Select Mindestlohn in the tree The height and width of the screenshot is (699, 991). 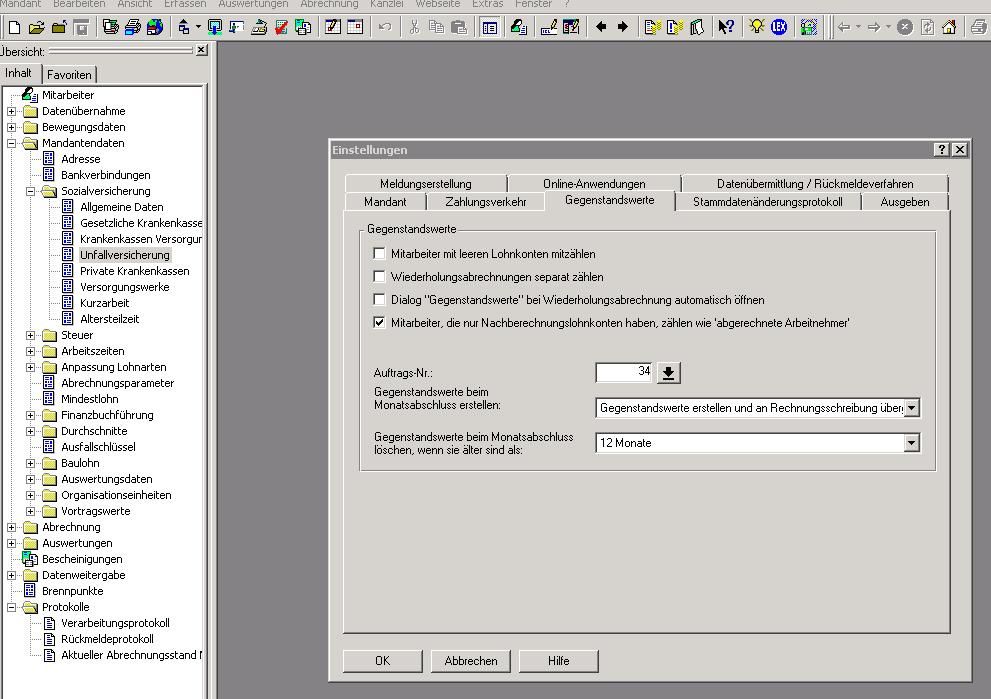point(90,399)
